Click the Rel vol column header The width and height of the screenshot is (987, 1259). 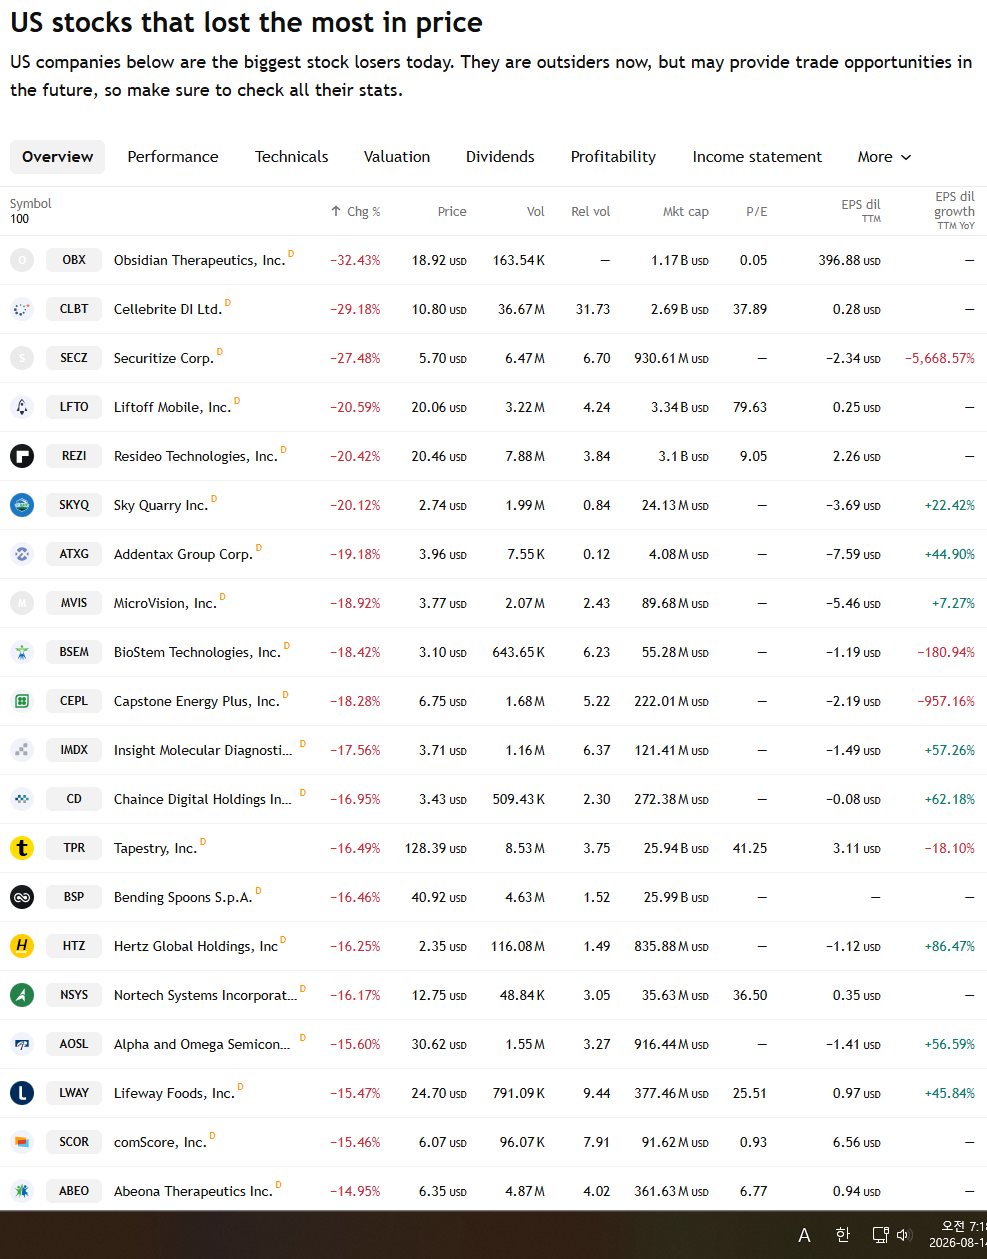click(x=590, y=212)
